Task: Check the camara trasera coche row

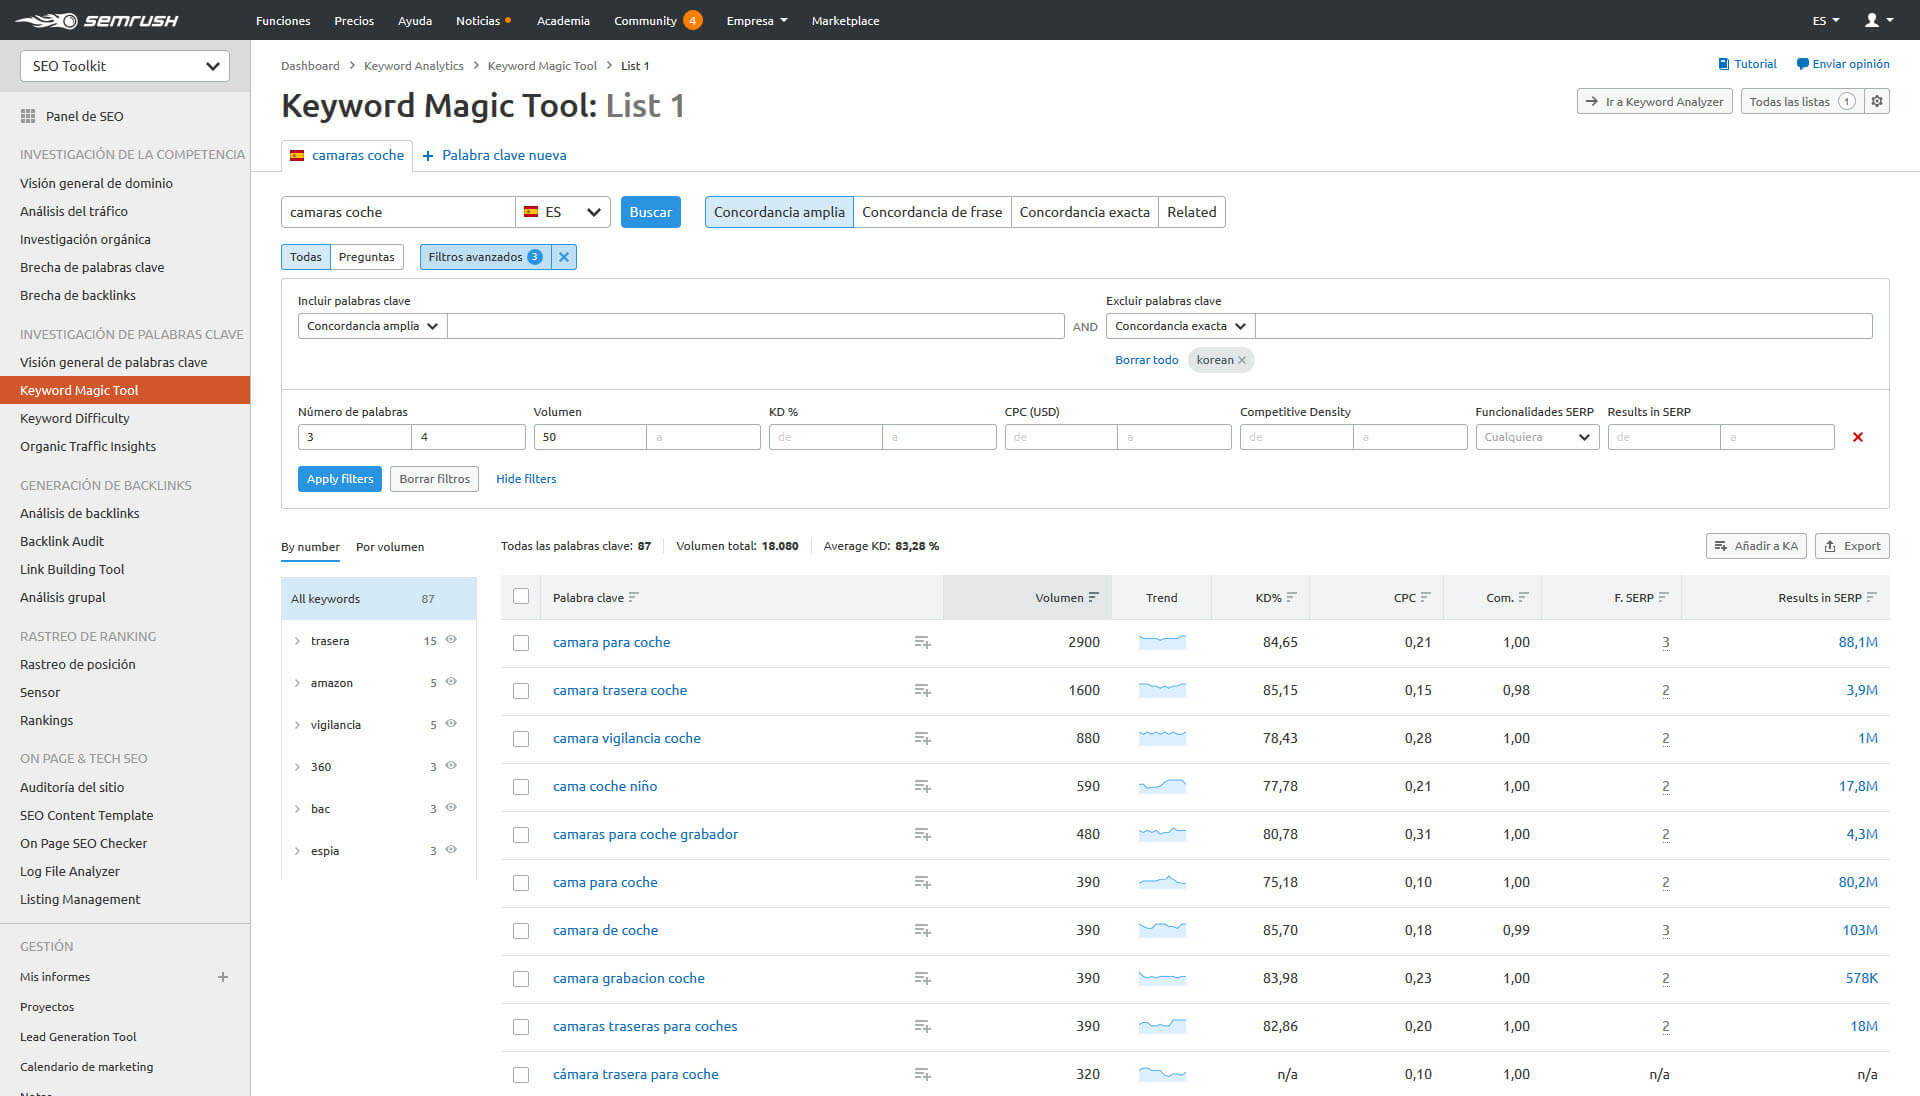Action: [x=521, y=691]
